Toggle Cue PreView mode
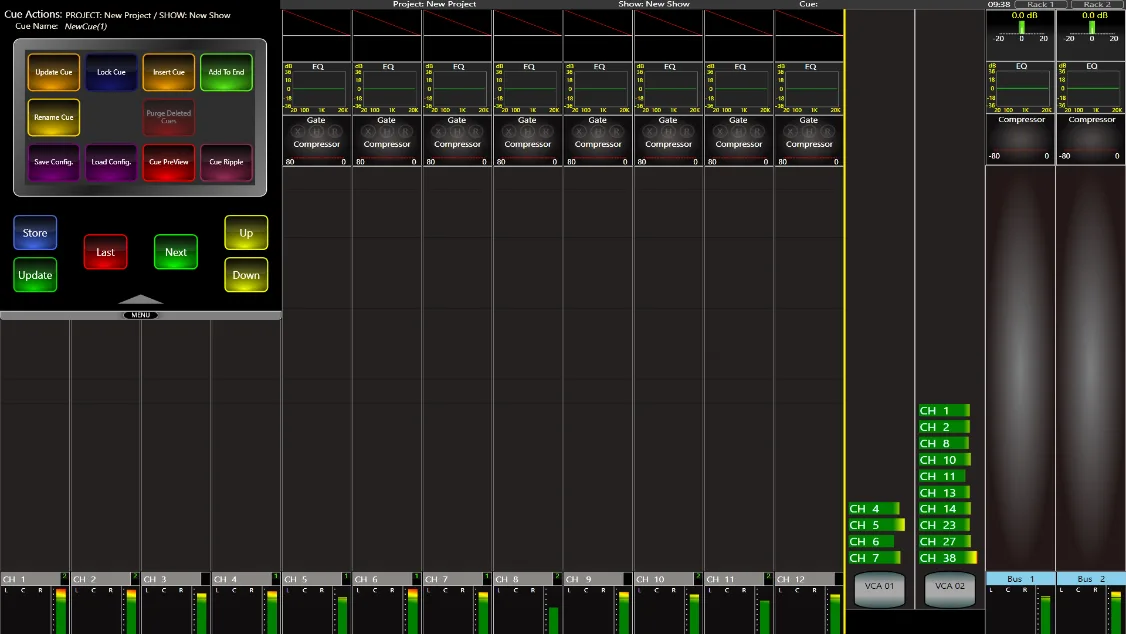 169,162
